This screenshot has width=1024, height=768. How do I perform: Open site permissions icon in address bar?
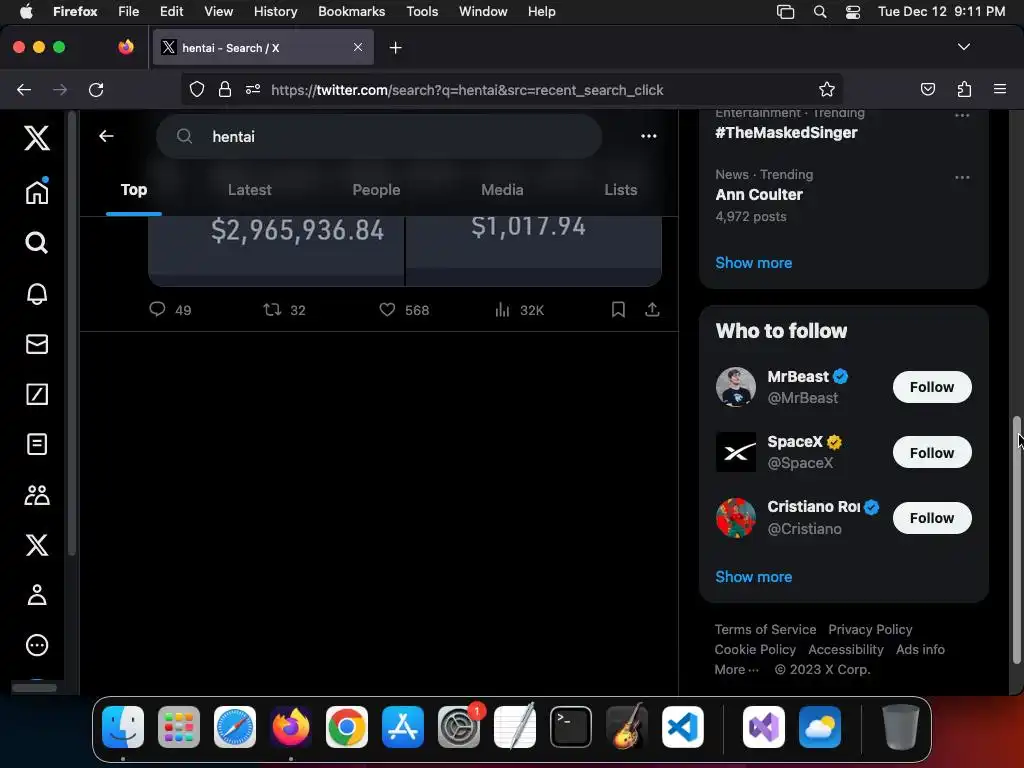(x=253, y=89)
